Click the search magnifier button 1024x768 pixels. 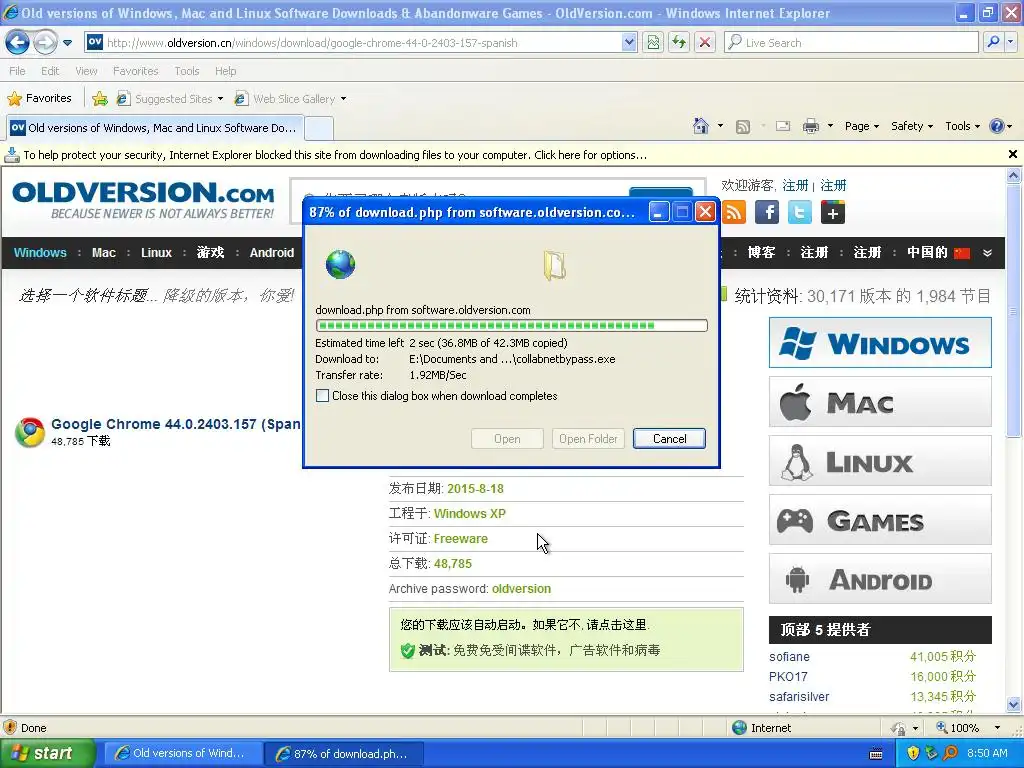click(993, 42)
